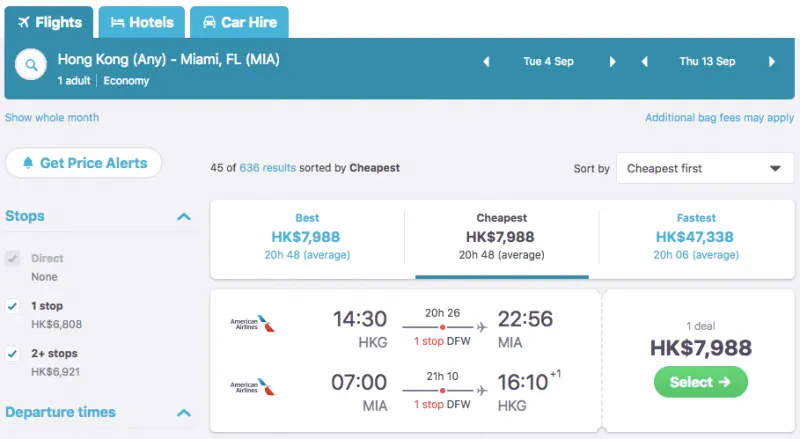The image size is (800, 439).
Task: Click American Airlines logo on return flight
Action: 253,387
